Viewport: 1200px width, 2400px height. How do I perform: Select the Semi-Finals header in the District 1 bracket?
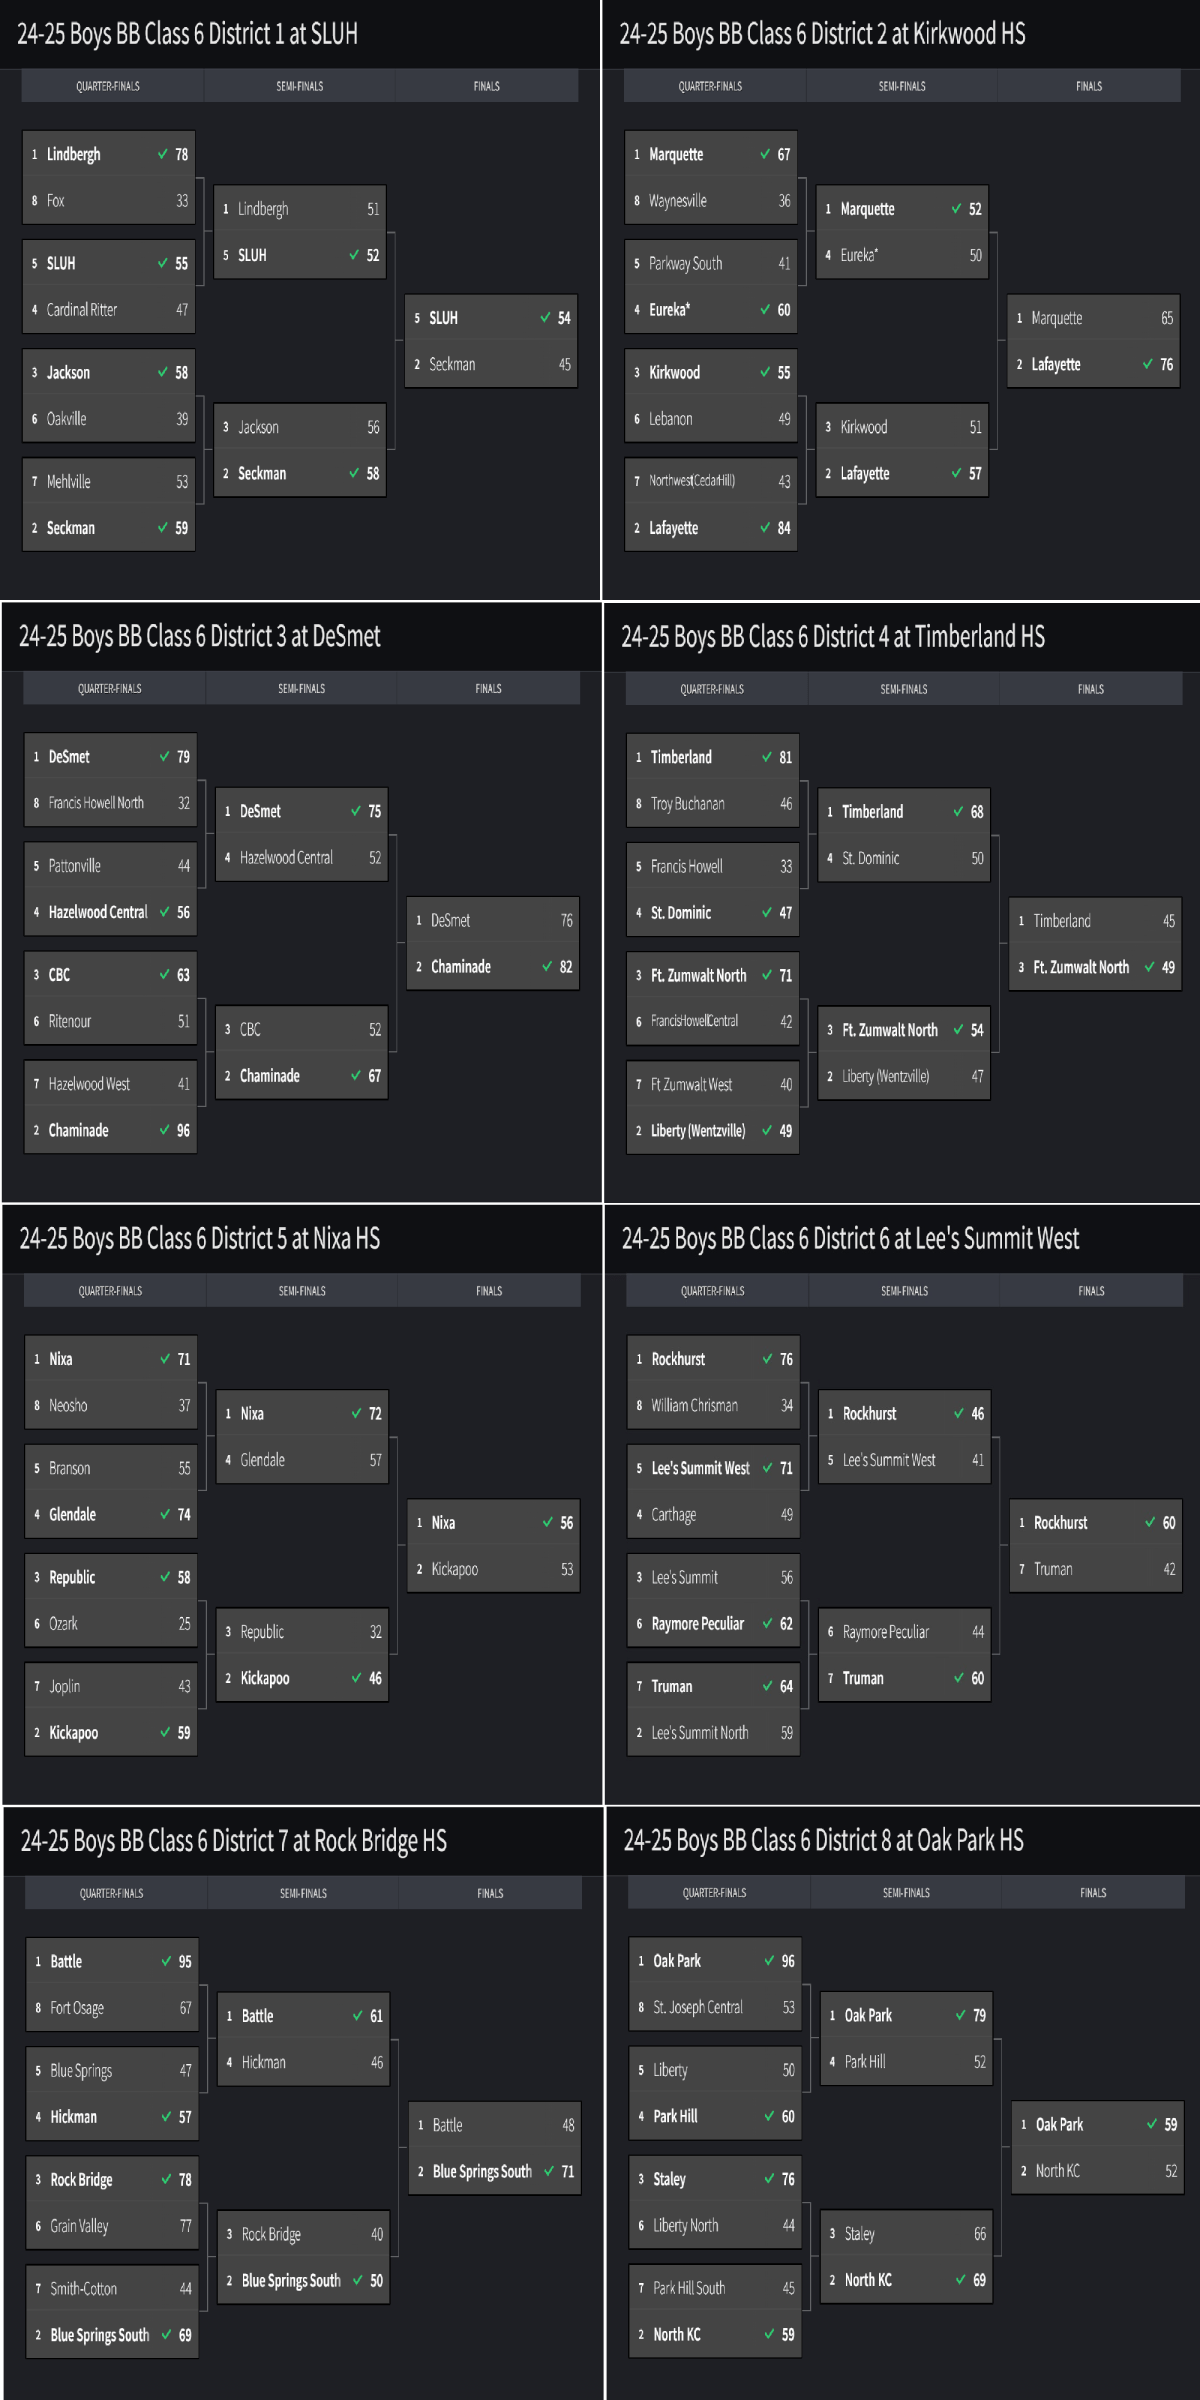click(x=300, y=86)
